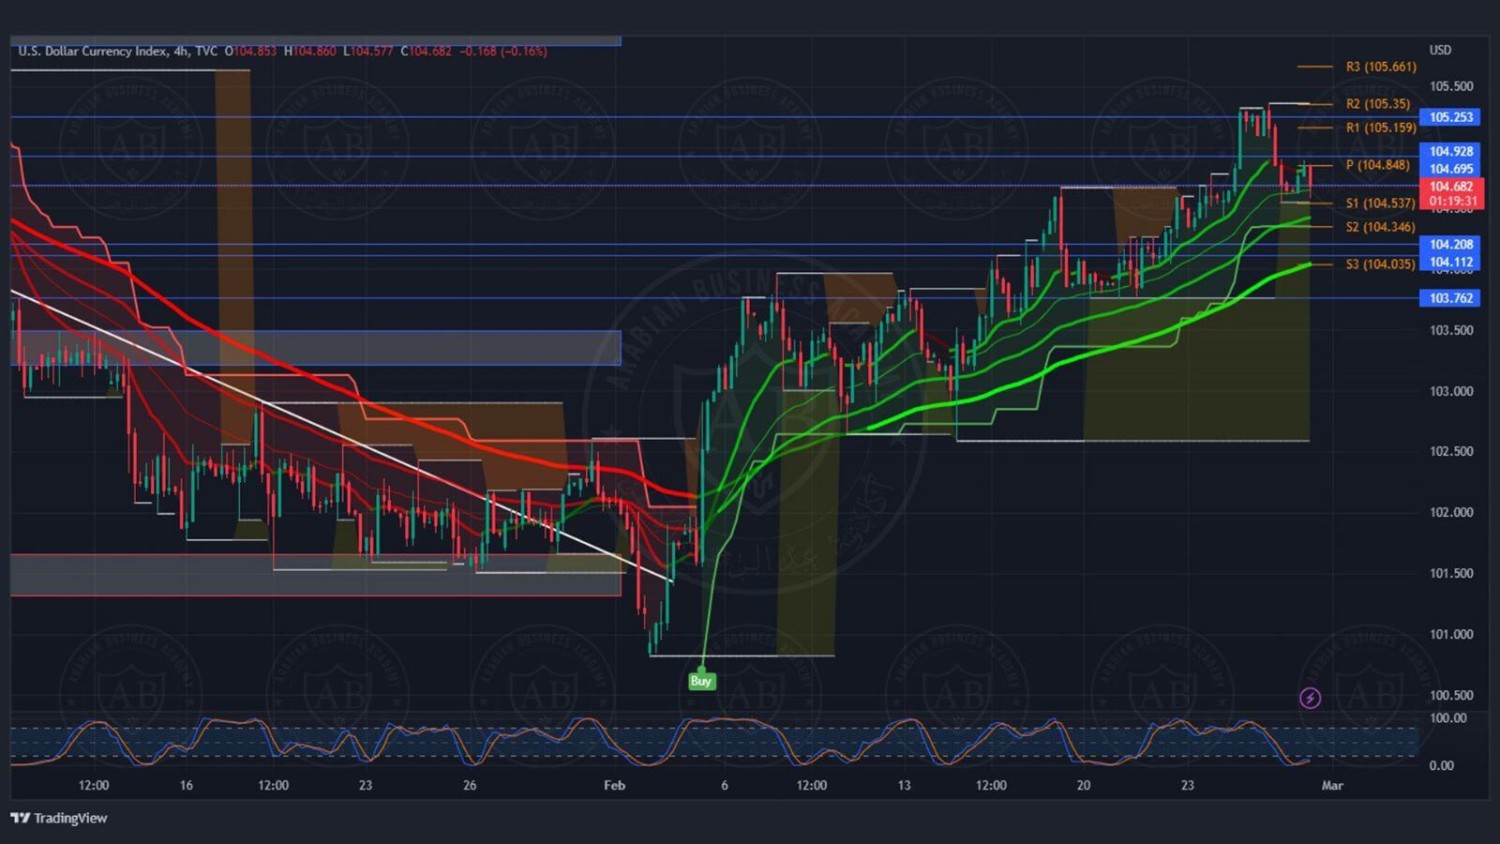Image resolution: width=1500 pixels, height=844 pixels.
Task: Click the purple lightning bolt icon
Action: 1310,698
